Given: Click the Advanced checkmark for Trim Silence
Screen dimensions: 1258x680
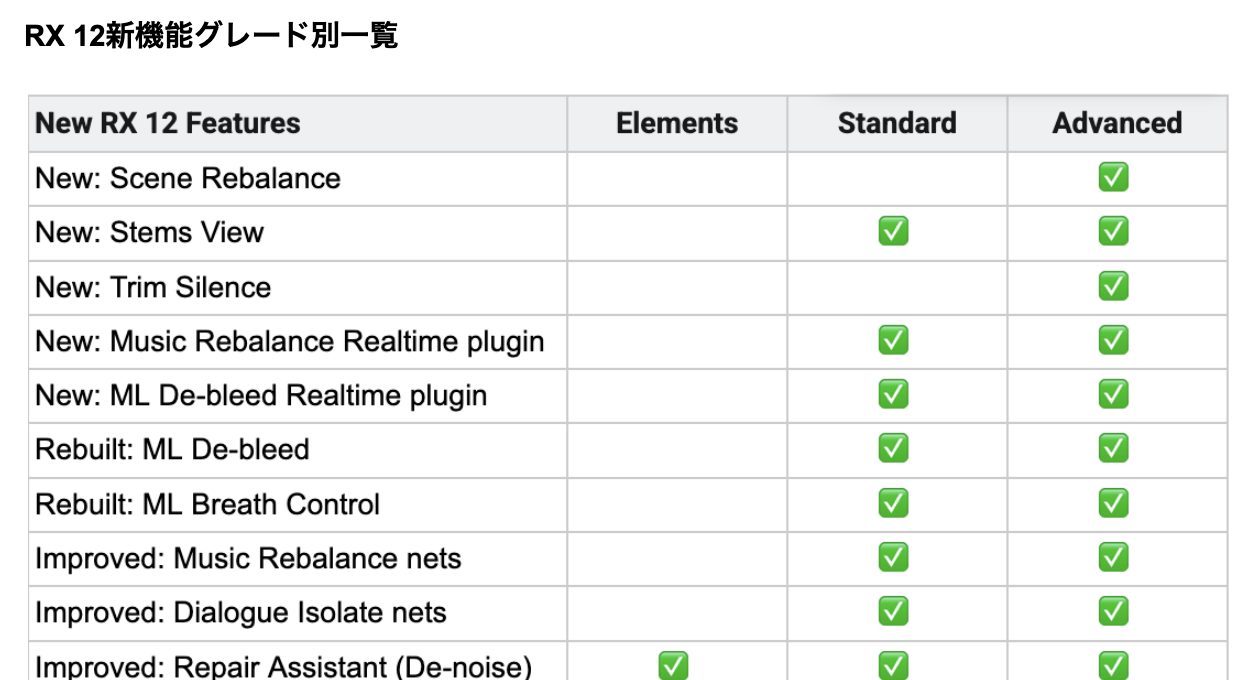Looking at the screenshot, I should (x=1113, y=287).
